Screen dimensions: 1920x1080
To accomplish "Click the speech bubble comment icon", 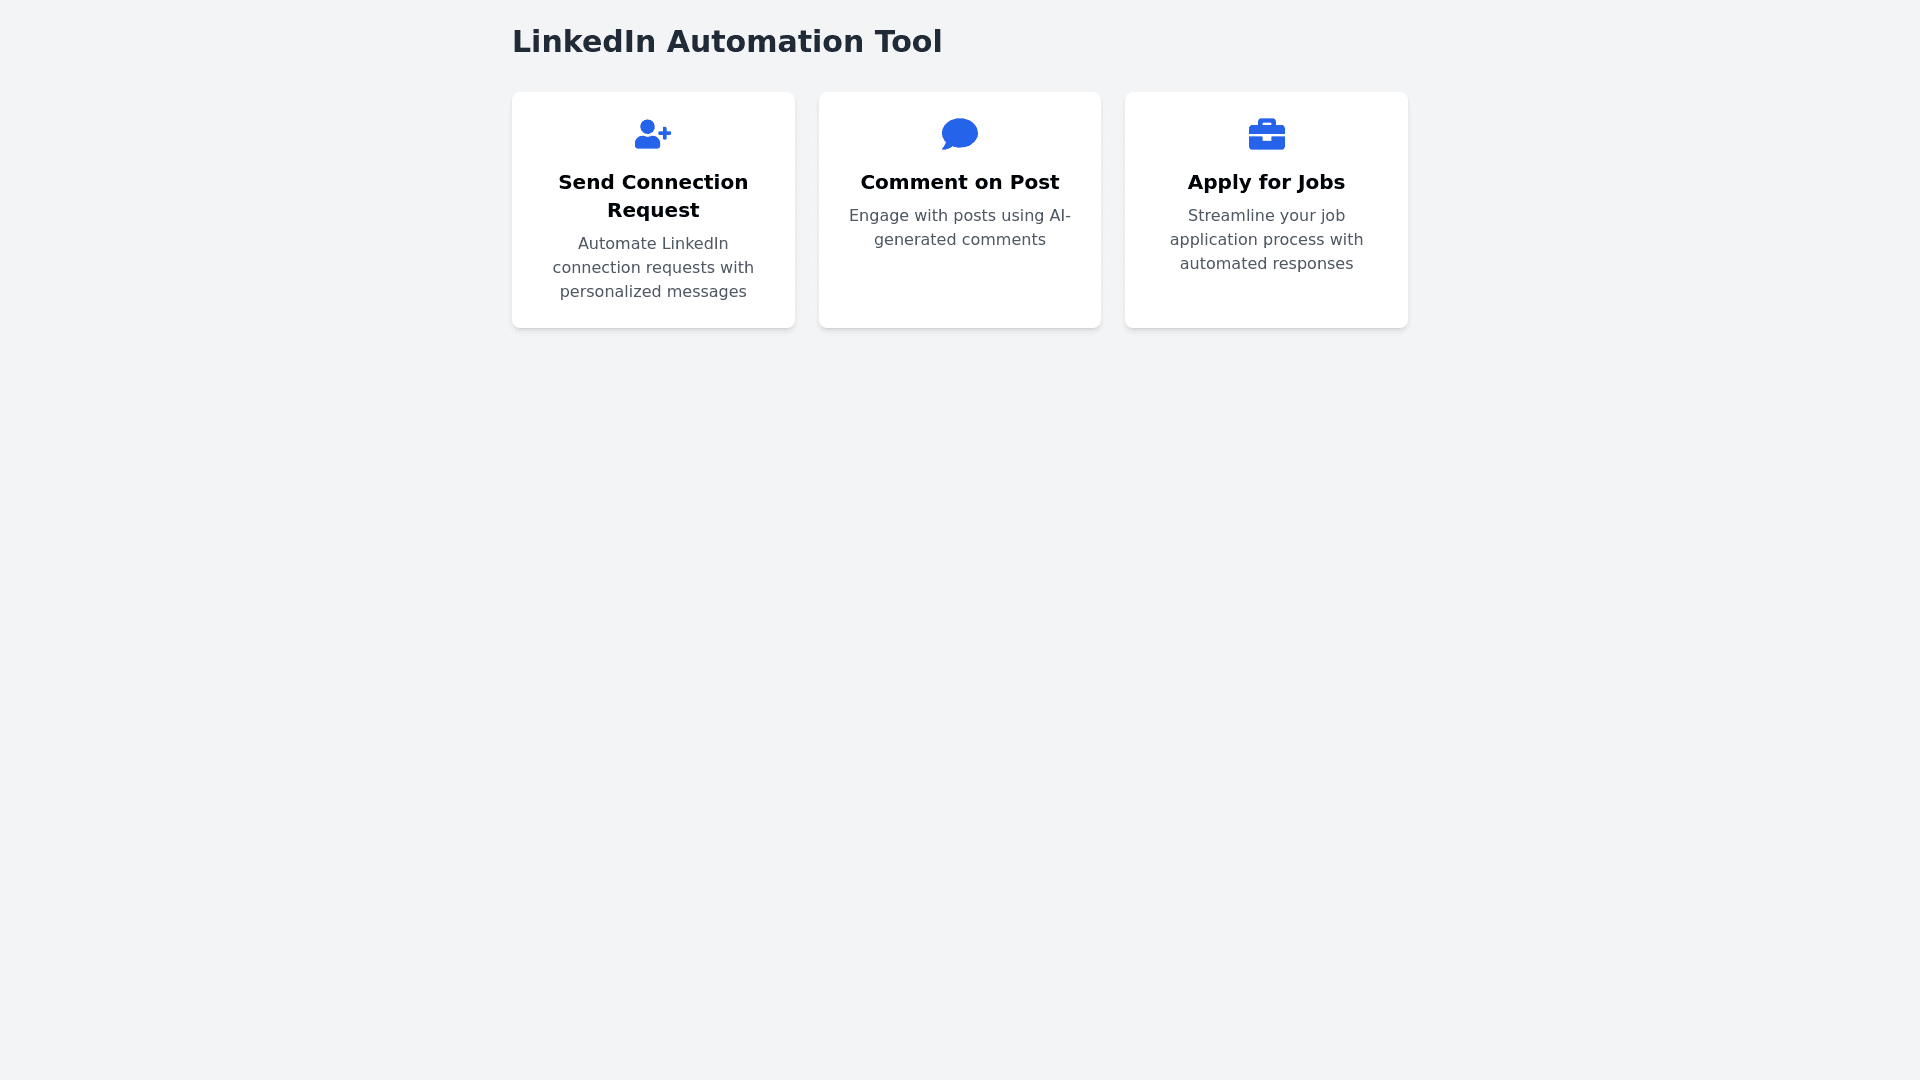I will (959, 134).
